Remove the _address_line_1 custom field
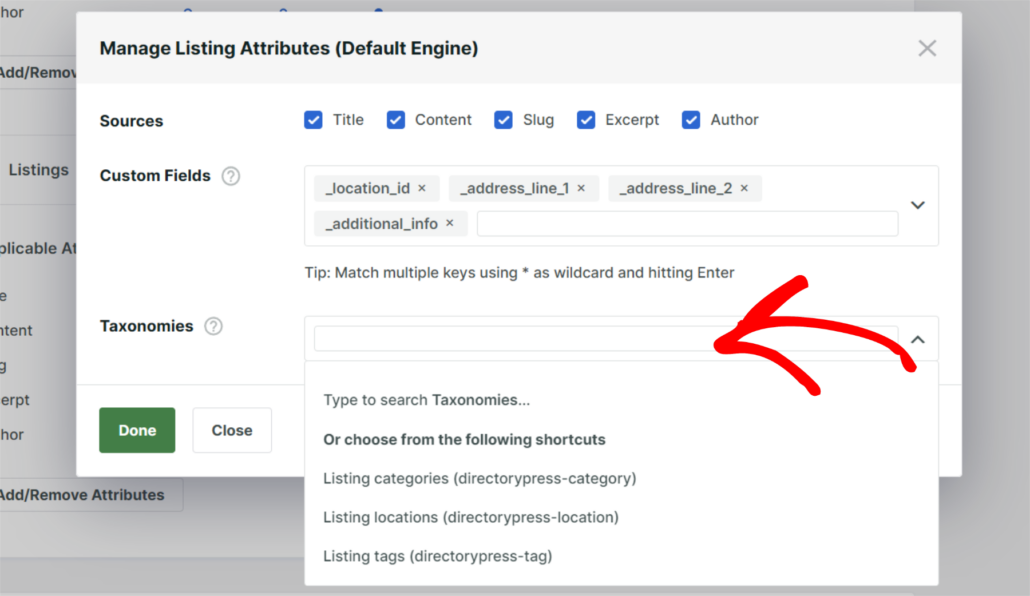This screenshot has width=1030, height=596. click(581, 188)
